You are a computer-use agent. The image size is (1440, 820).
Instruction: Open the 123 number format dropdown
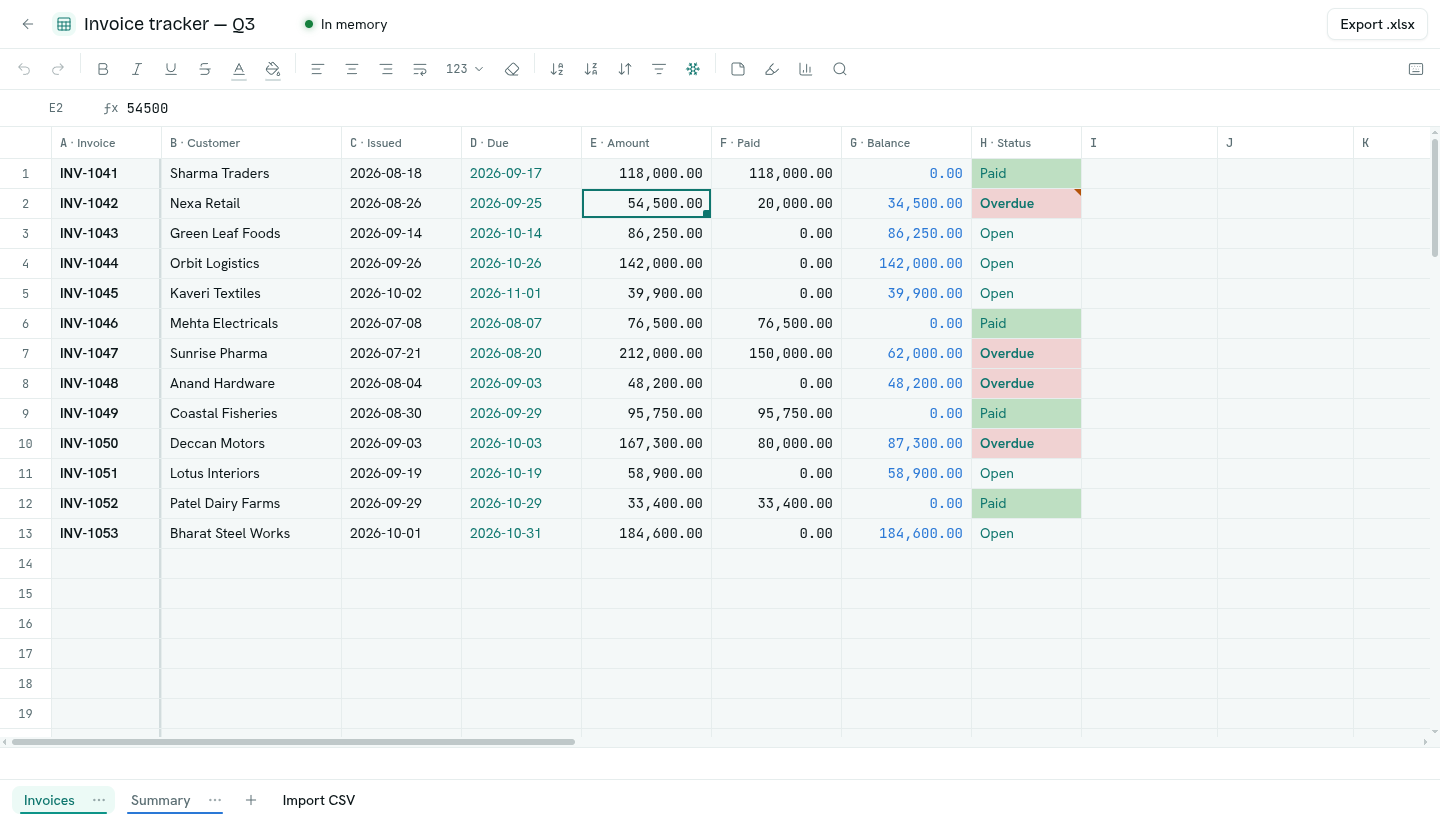[464, 69]
